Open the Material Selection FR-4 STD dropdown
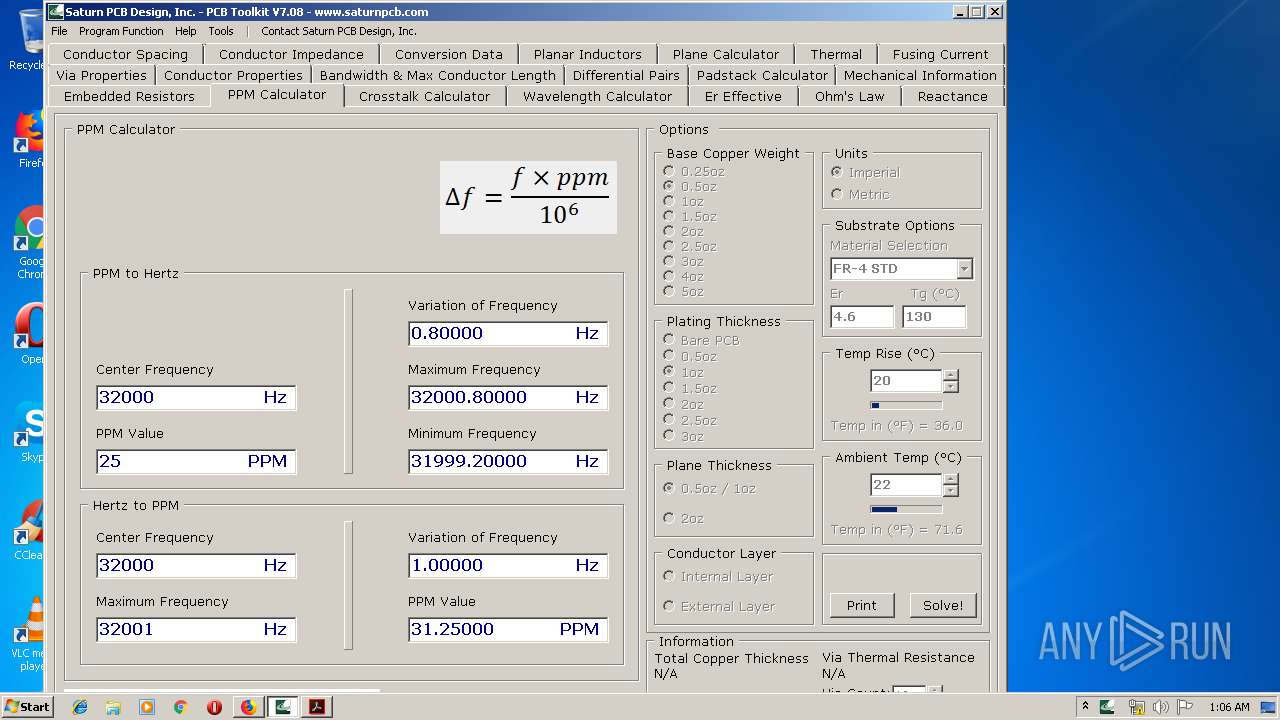 click(964, 268)
